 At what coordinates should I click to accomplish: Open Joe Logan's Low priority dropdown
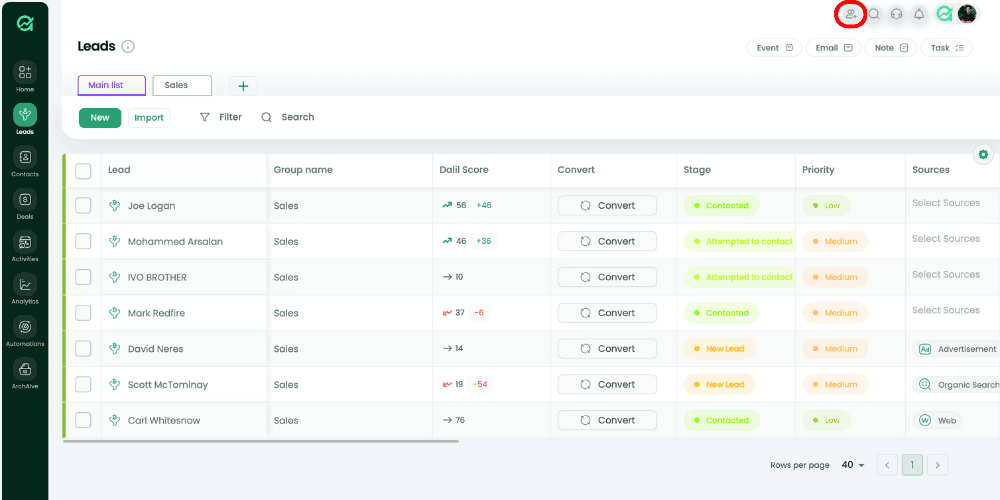tap(827, 205)
